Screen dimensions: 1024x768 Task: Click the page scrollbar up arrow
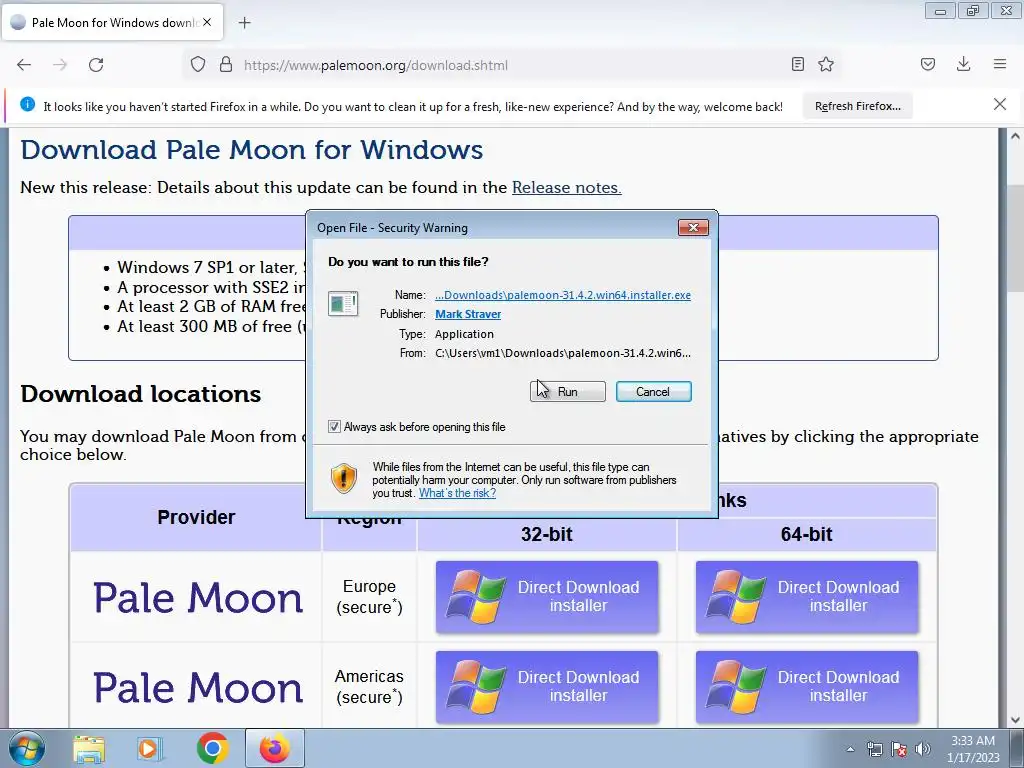point(1015,136)
